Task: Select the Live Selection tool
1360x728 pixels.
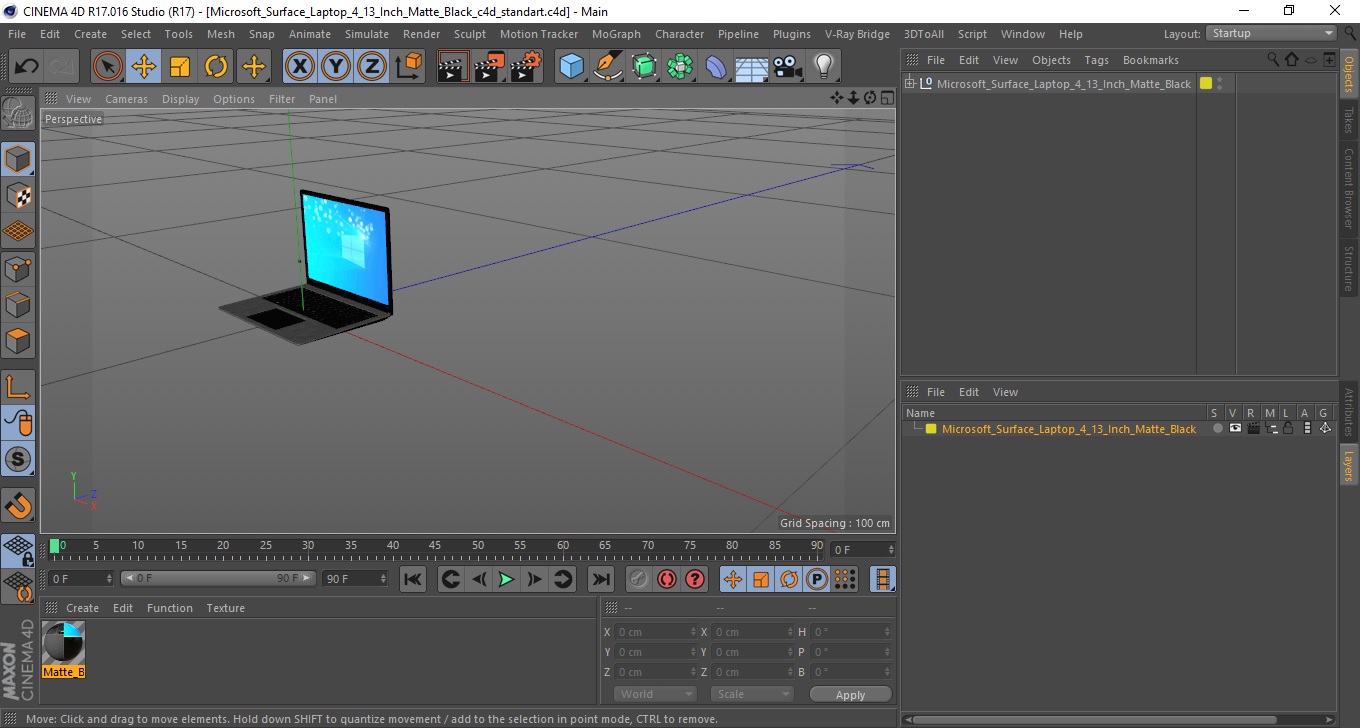Action: click(108, 67)
